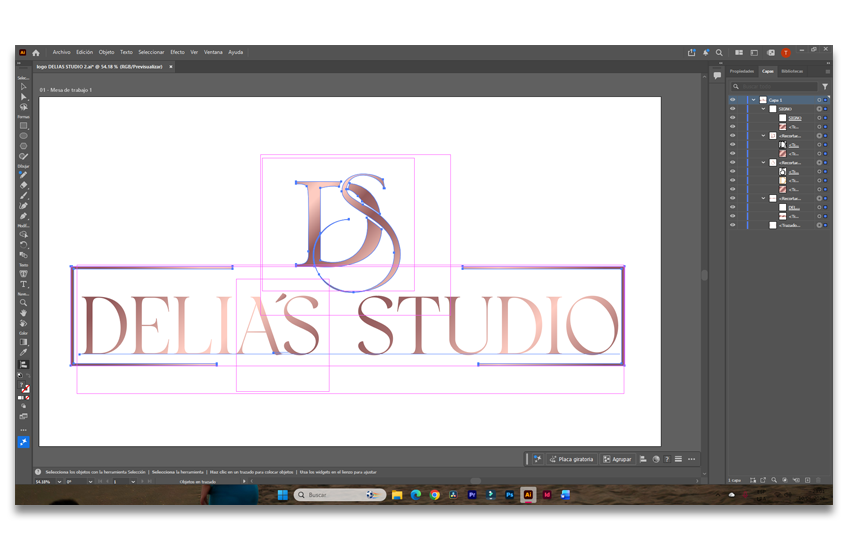
Task: Switch to the Propiedades tab
Action: 742,72
